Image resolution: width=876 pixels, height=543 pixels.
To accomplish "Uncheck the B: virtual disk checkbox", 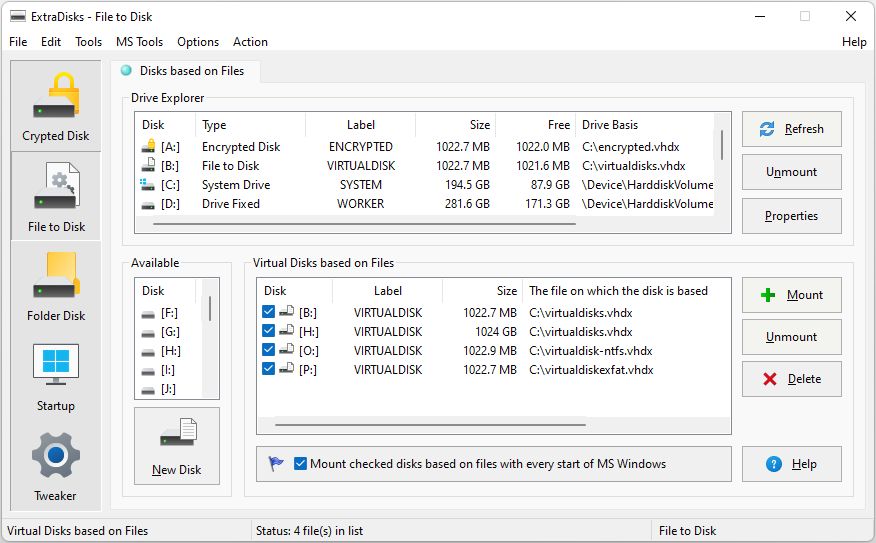I will (268, 312).
